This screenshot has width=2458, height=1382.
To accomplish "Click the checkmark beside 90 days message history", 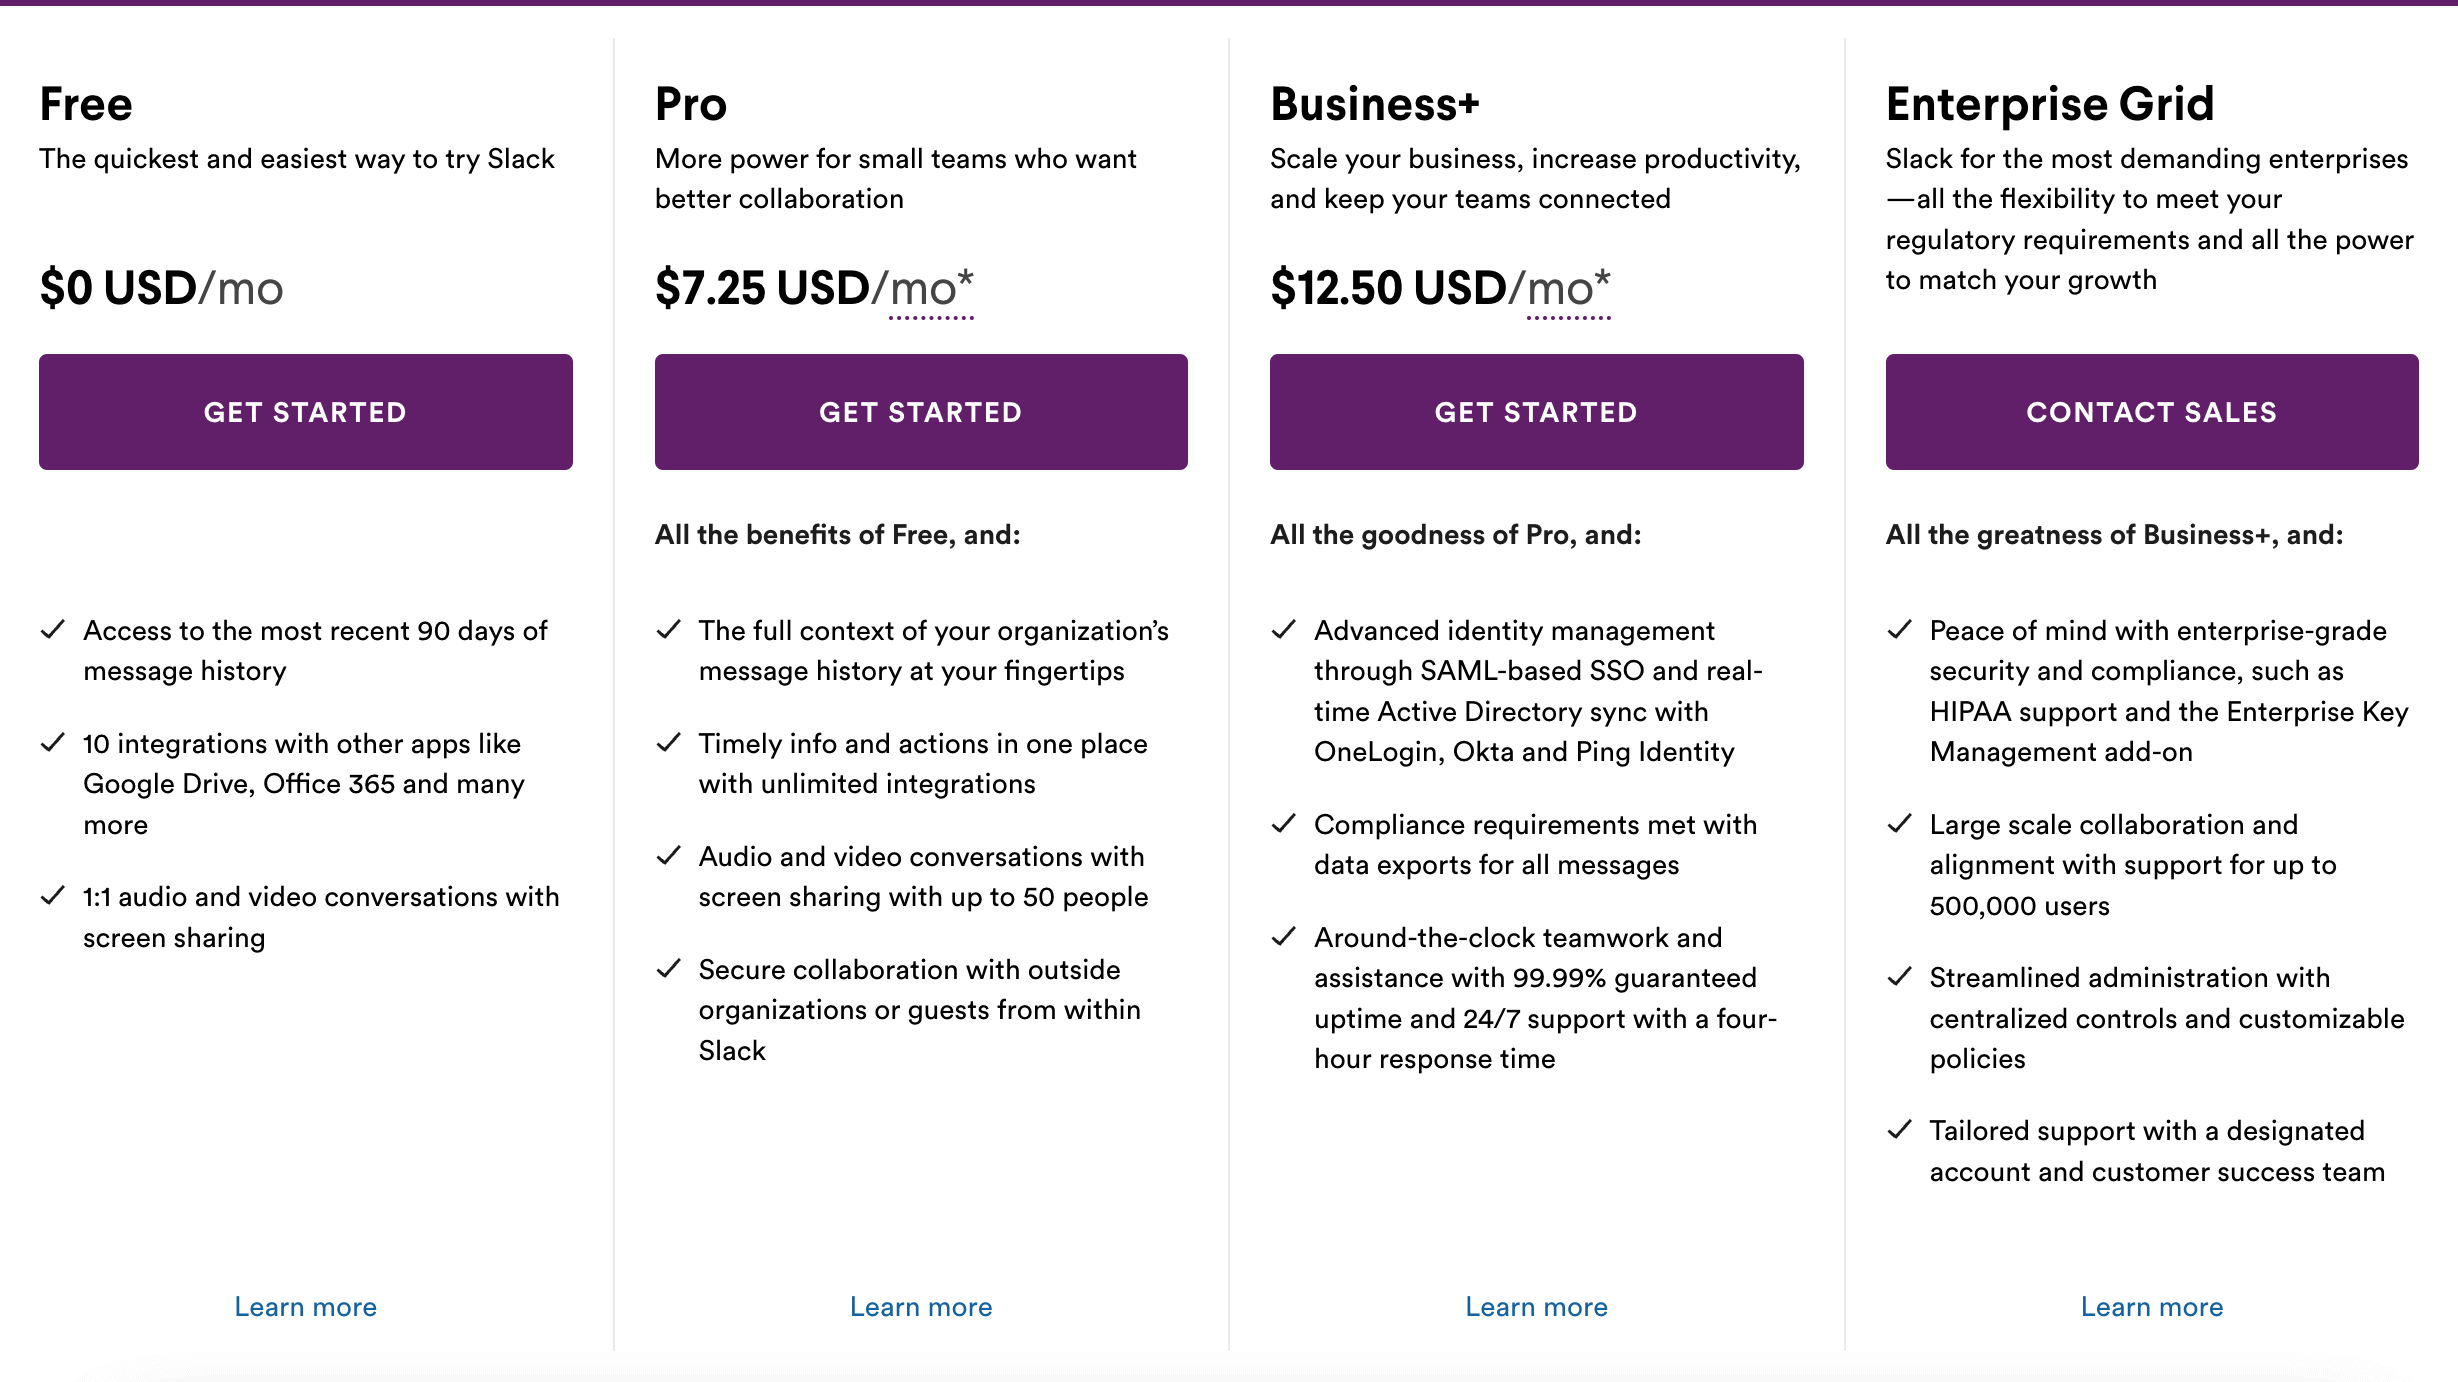I will (52, 630).
